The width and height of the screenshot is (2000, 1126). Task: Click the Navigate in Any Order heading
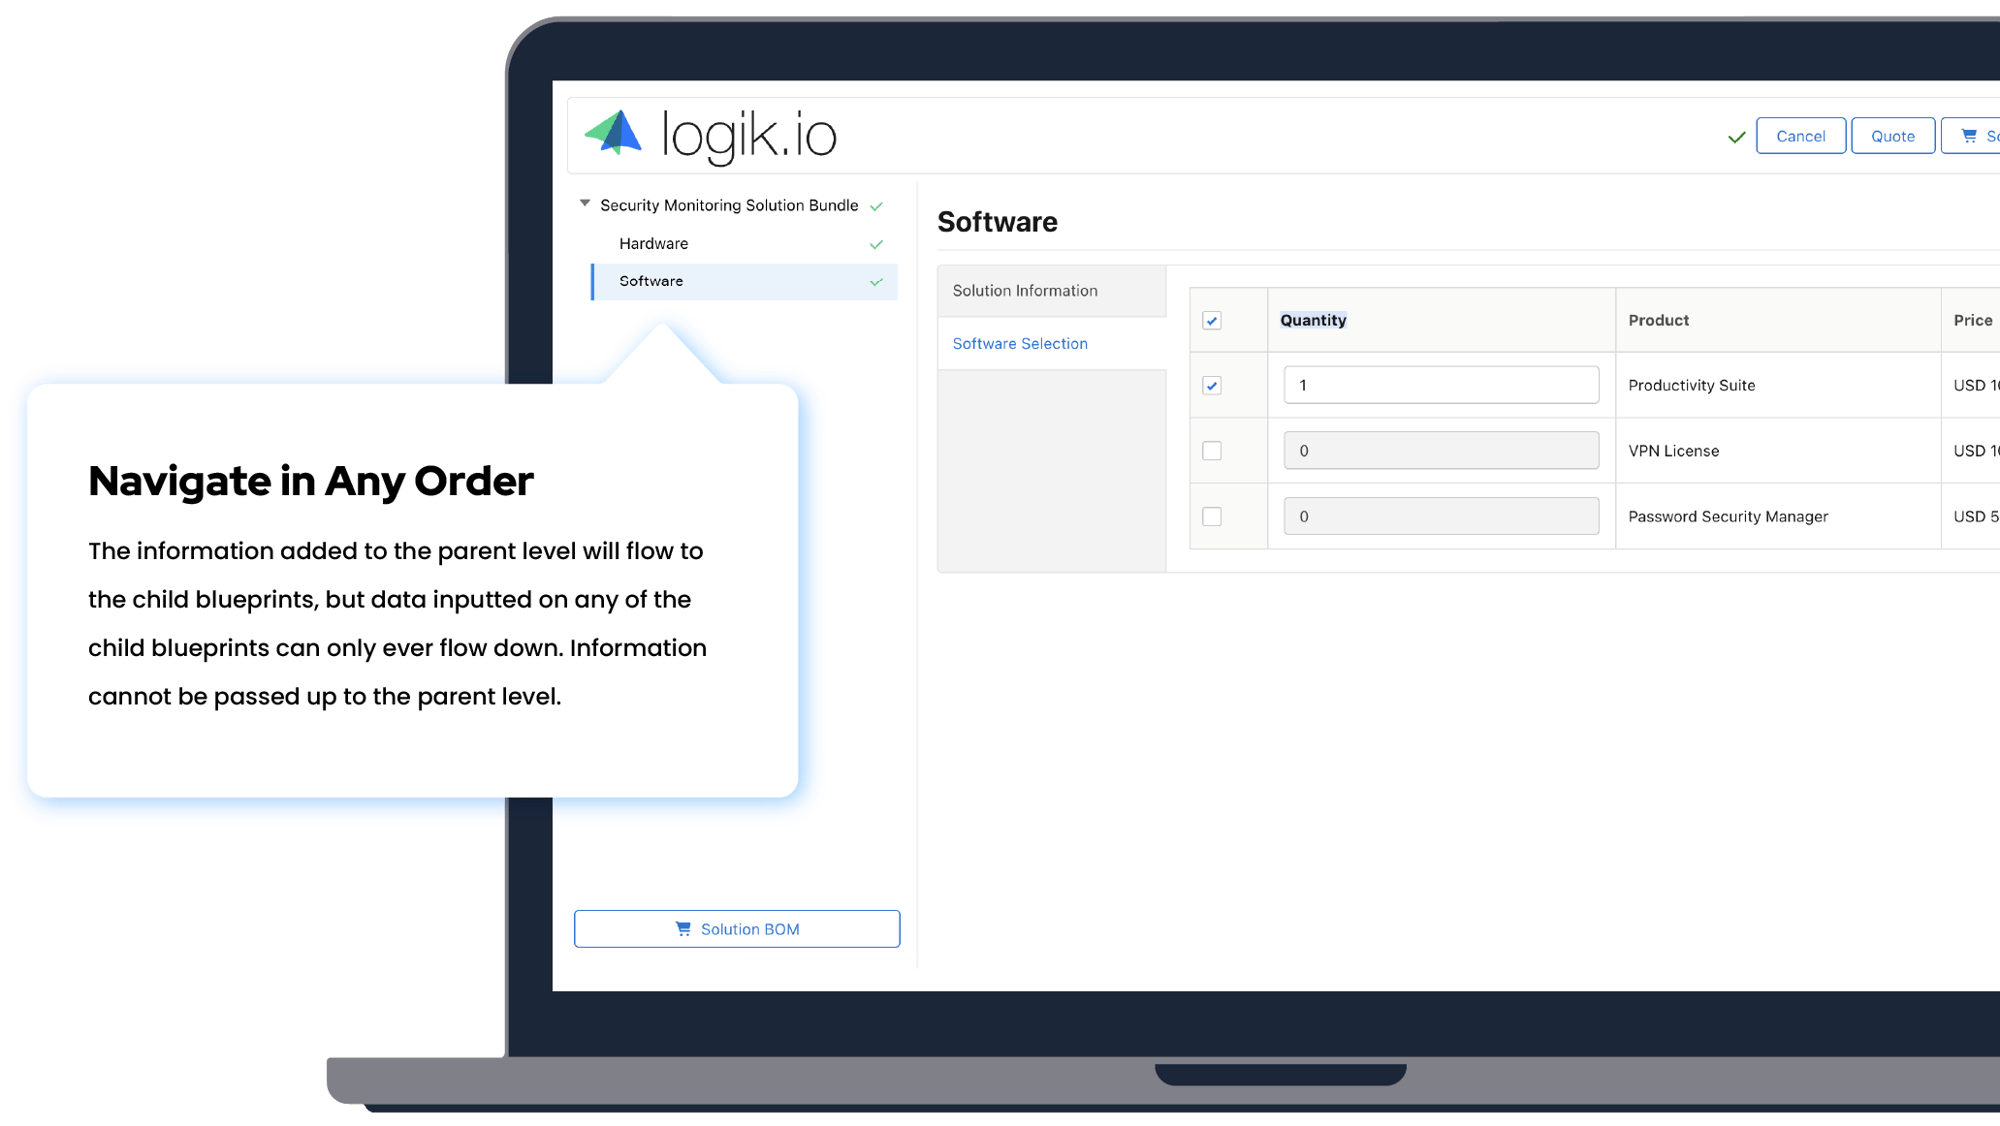click(x=311, y=481)
